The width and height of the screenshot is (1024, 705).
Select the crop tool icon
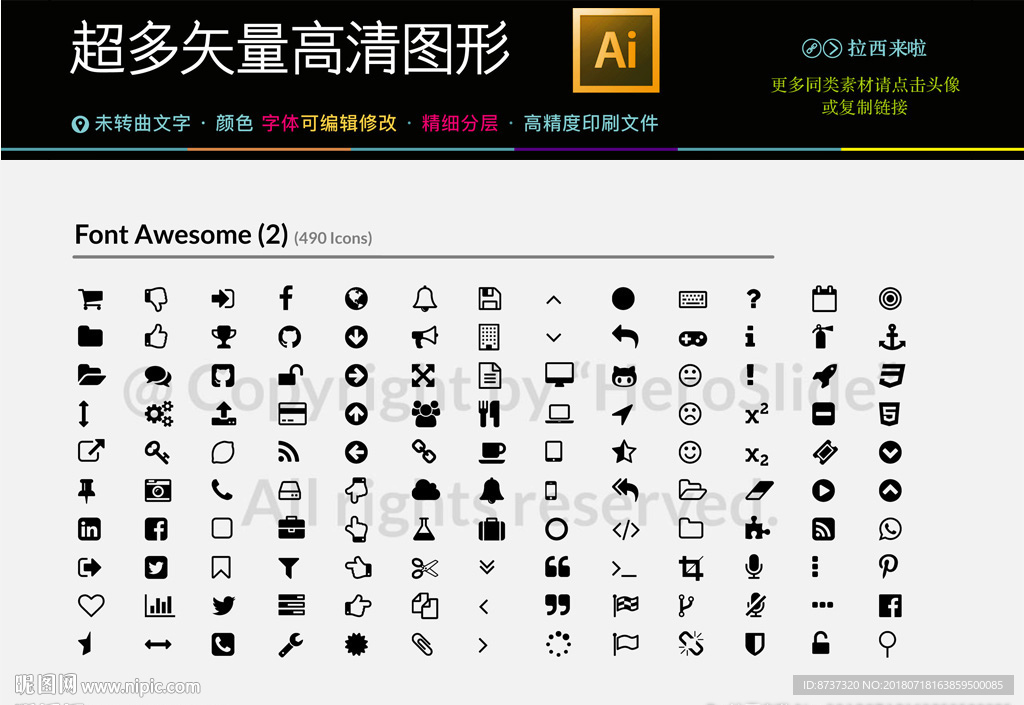tap(691, 567)
